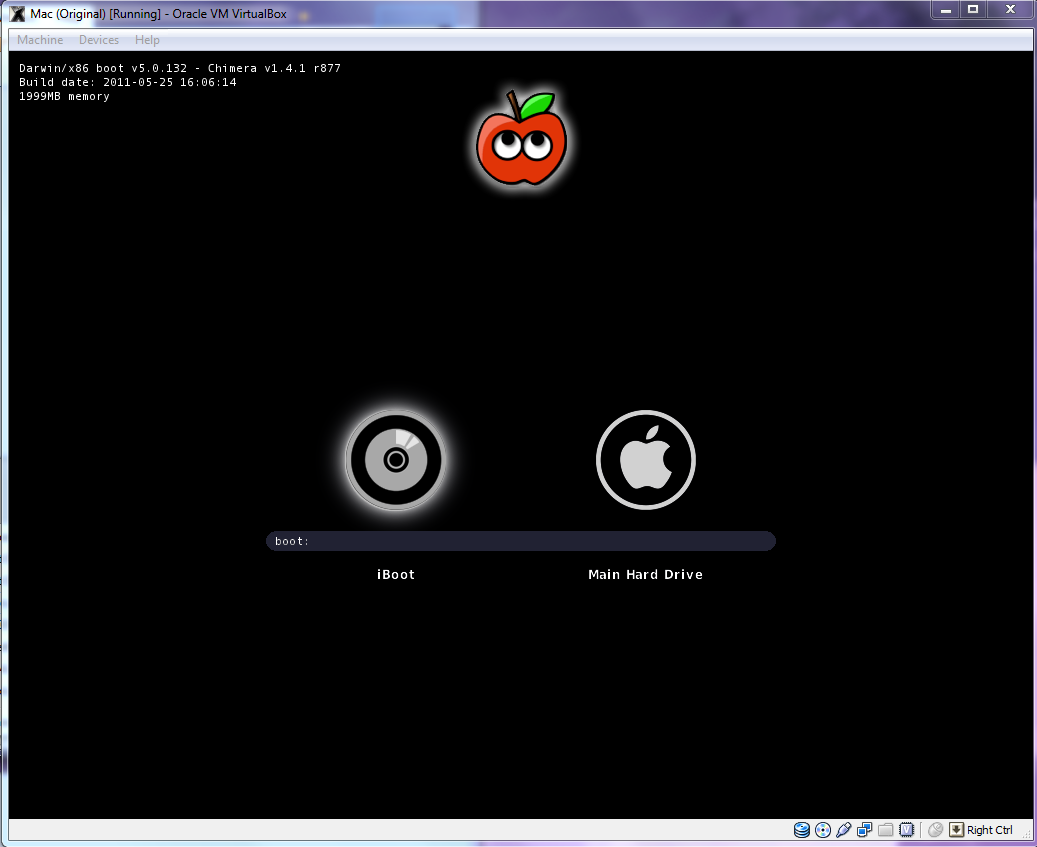
Task: Click the tonymacx86 red apple logo
Action: 521,138
